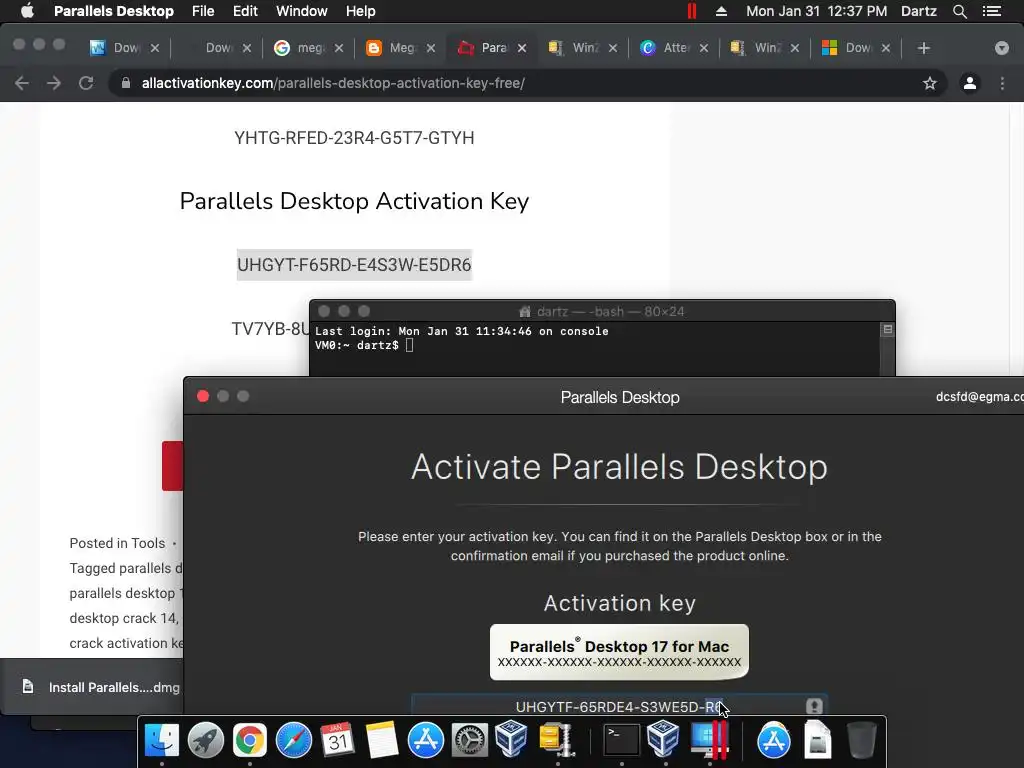Open Spotlight search magnifier

click(x=959, y=11)
